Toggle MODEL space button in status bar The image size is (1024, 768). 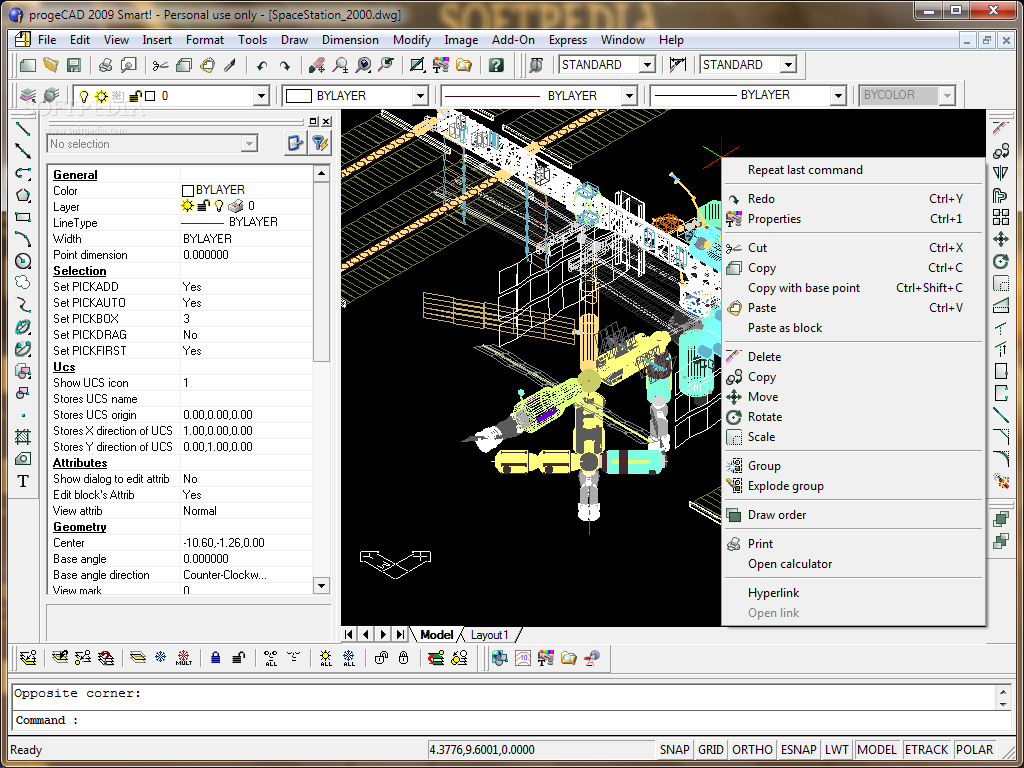pos(877,750)
